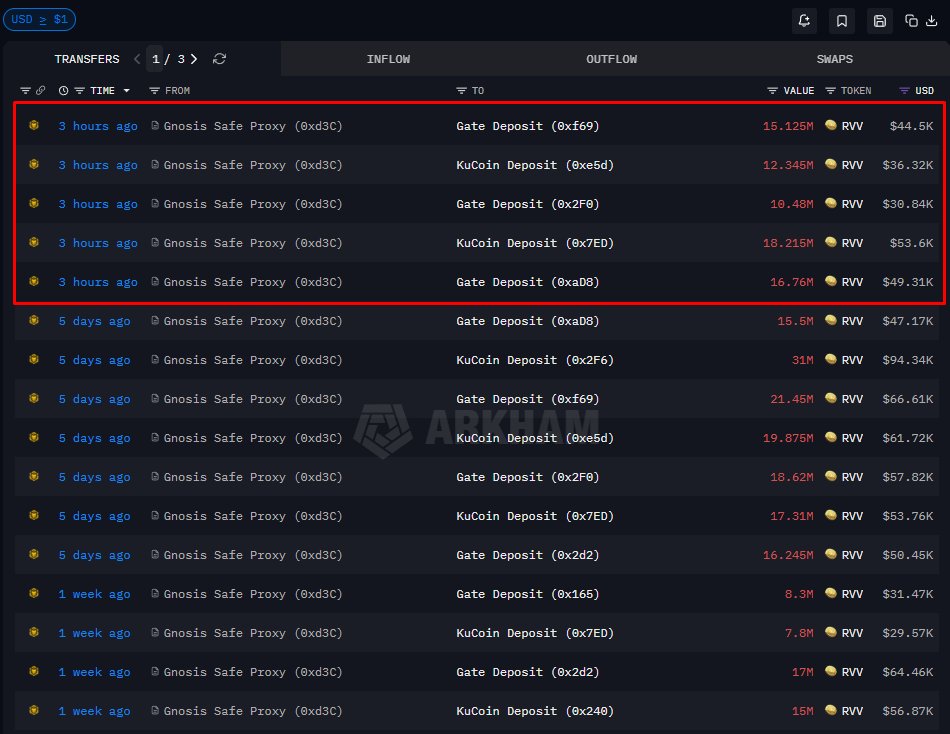
Task: Click contract icon before Gnosis Safe in 17M row
Action: pos(155,671)
